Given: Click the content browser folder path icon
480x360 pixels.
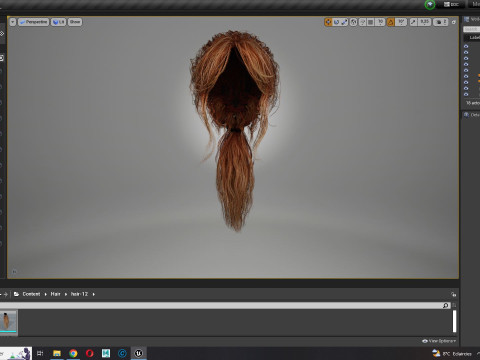Looking at the screenshot, I should [16, 294].
